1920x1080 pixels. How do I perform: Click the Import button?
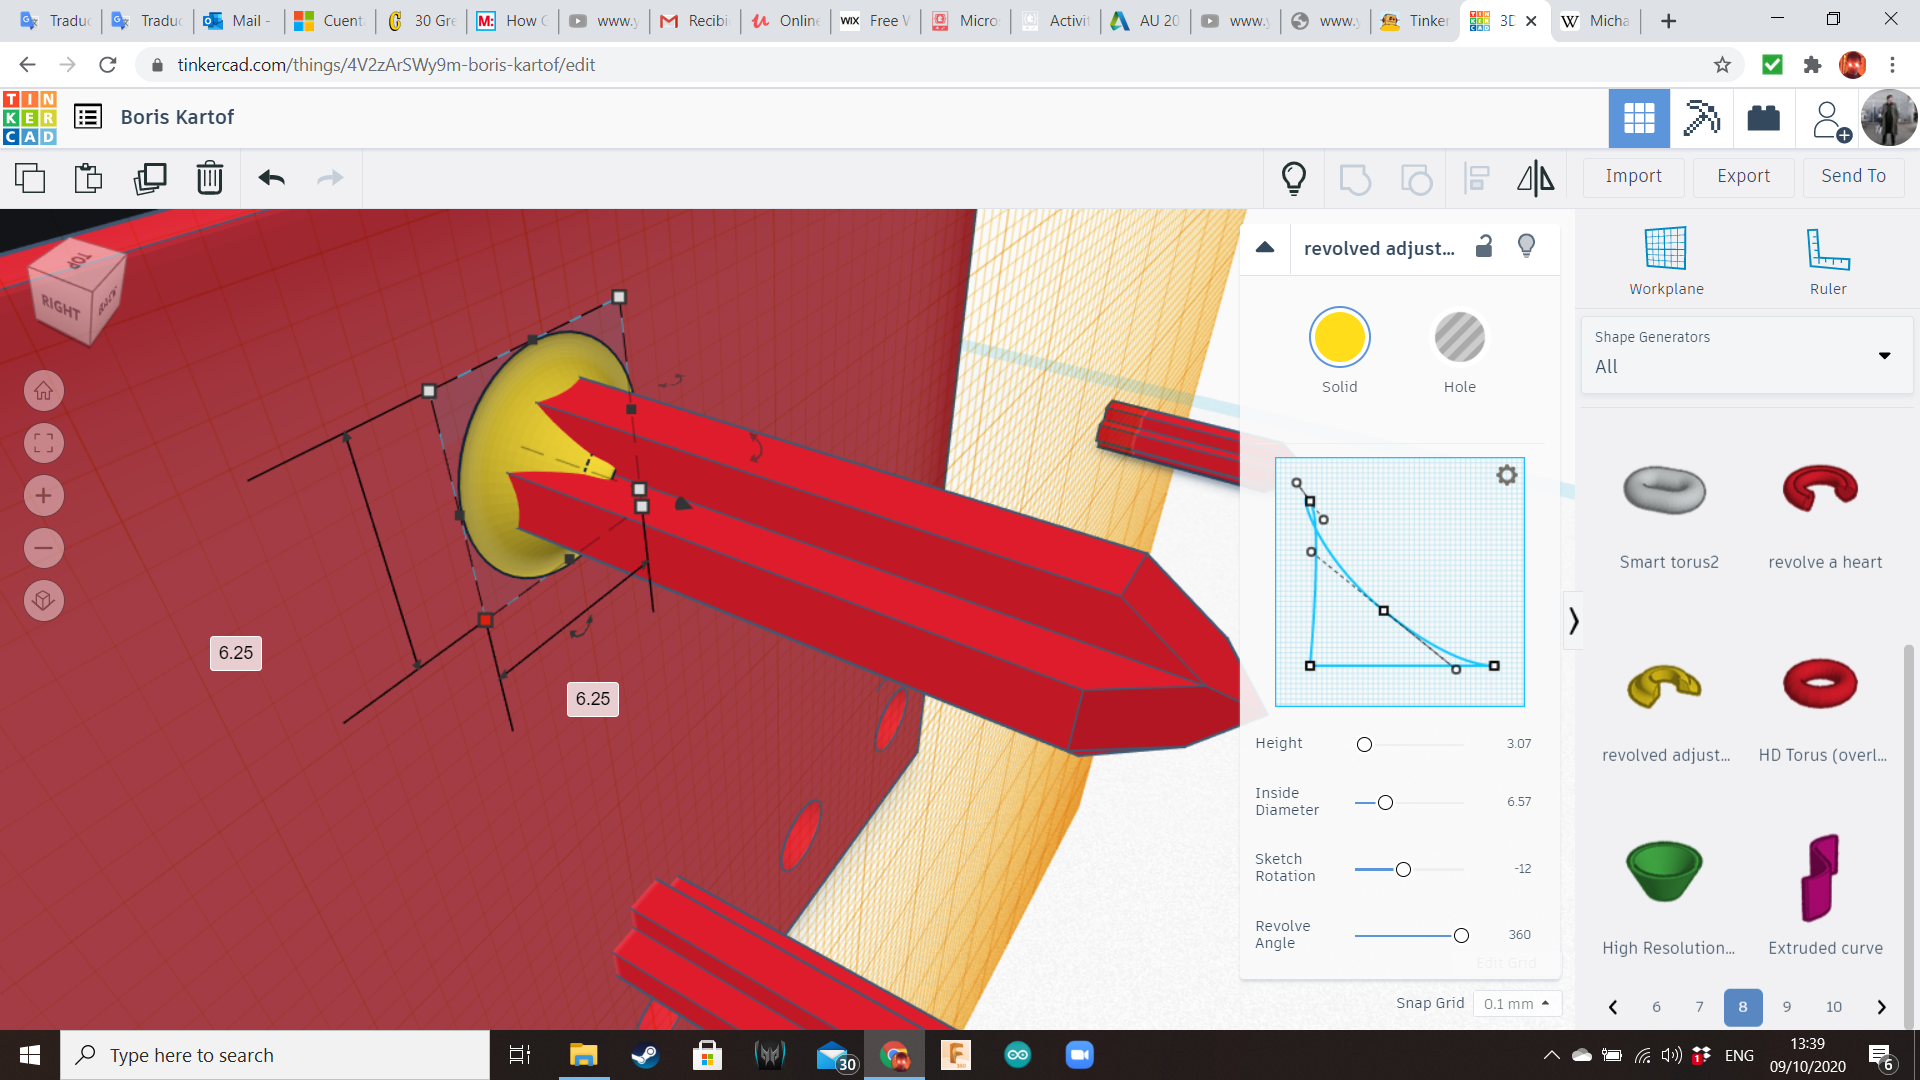tap(1633, 176)
